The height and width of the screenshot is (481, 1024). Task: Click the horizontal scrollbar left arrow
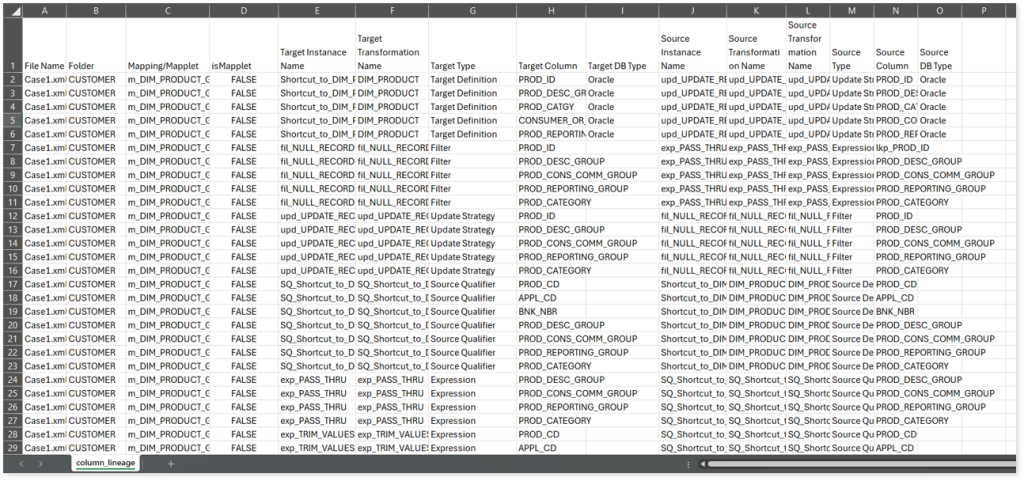(703, 464)
